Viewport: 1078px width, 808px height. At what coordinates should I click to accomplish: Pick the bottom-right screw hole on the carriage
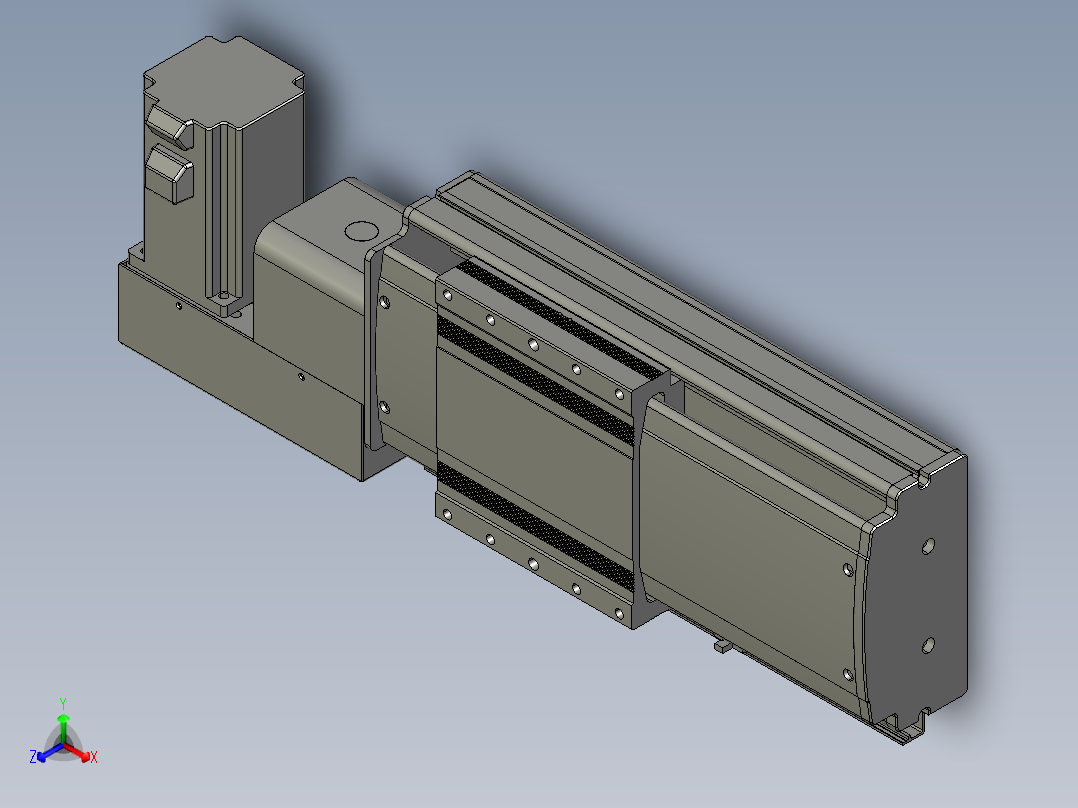coord(618,613)
